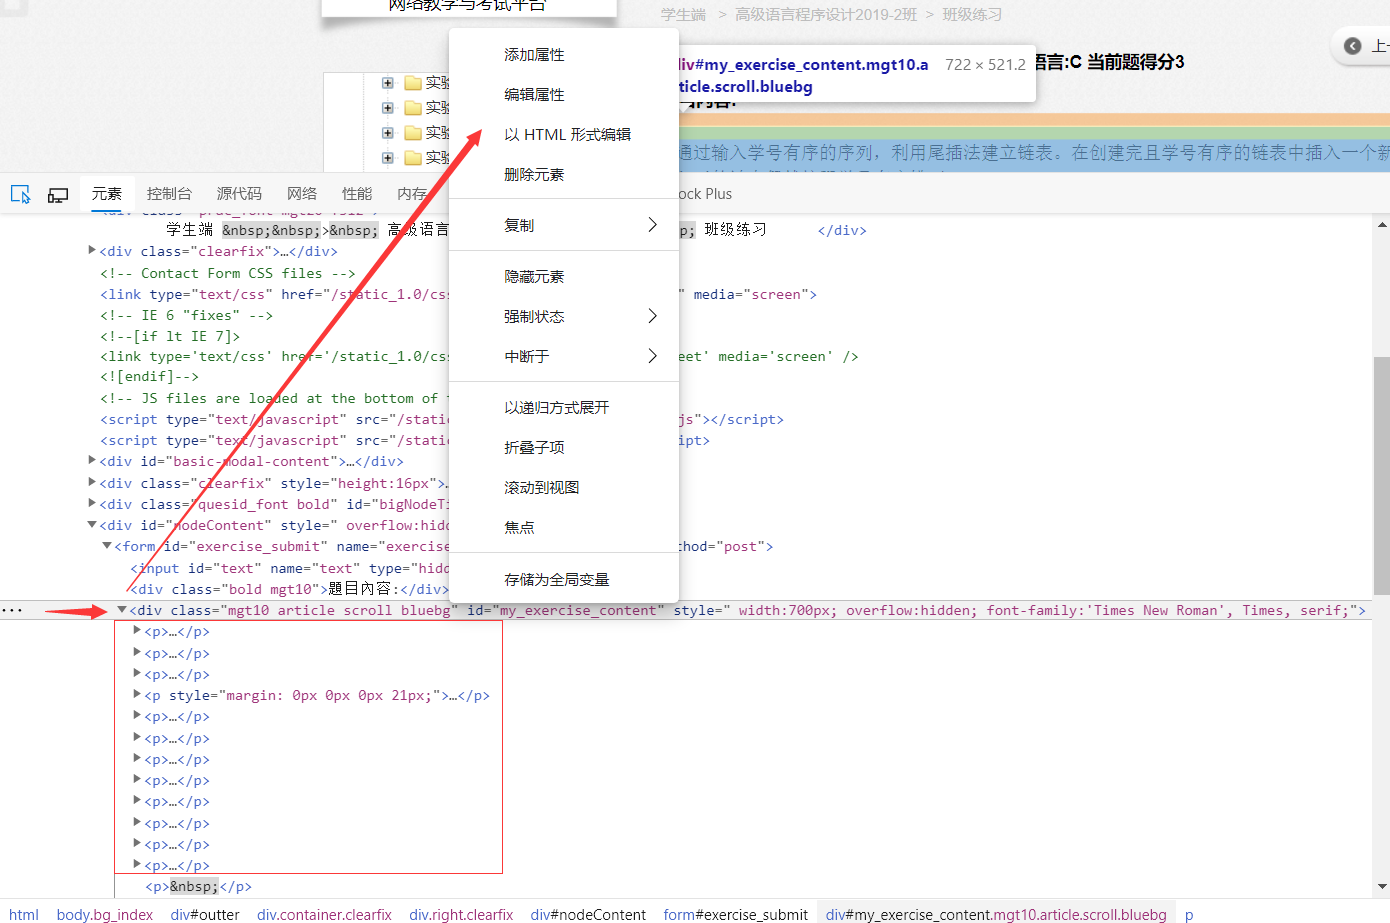Select the div#nodeContent breadcrumb

pos(588,914)
